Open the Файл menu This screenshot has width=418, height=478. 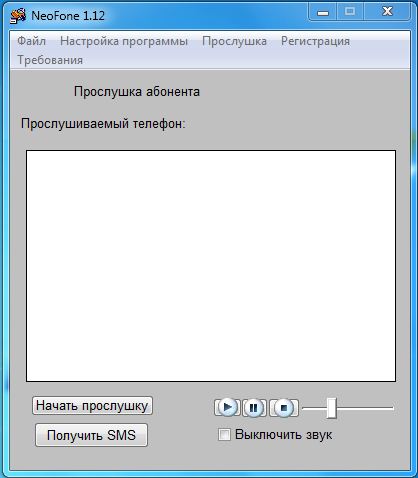tap(31, 41)
